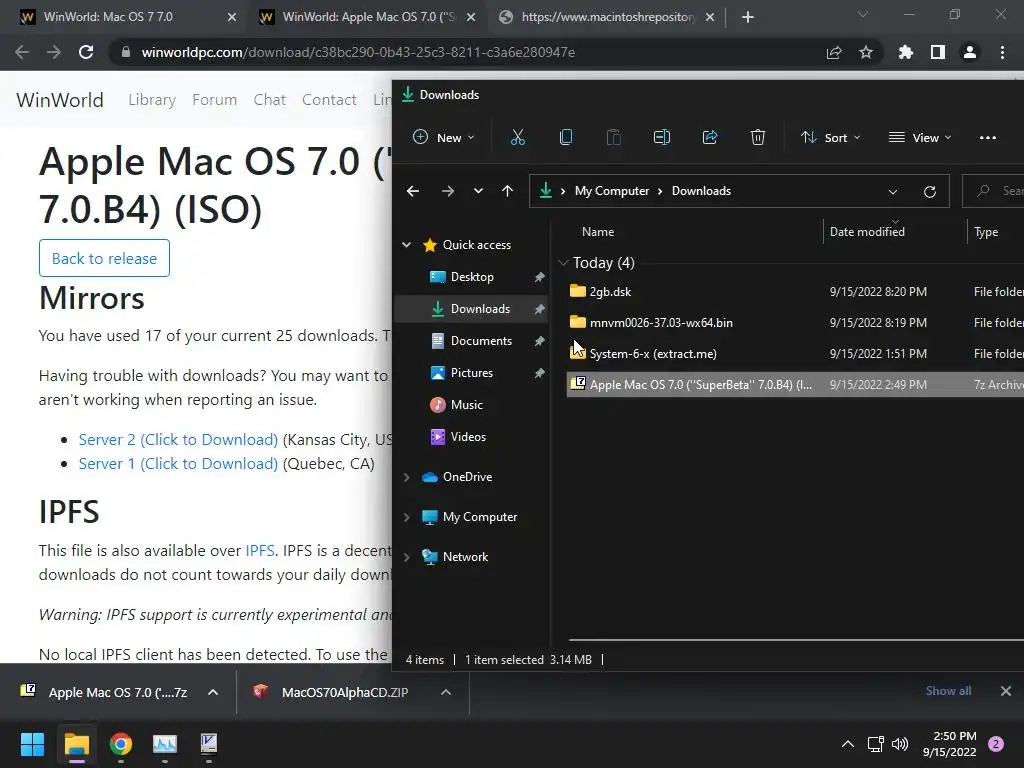Open notification center badge
1024x768 pixels.
click(x=996, y=744)
